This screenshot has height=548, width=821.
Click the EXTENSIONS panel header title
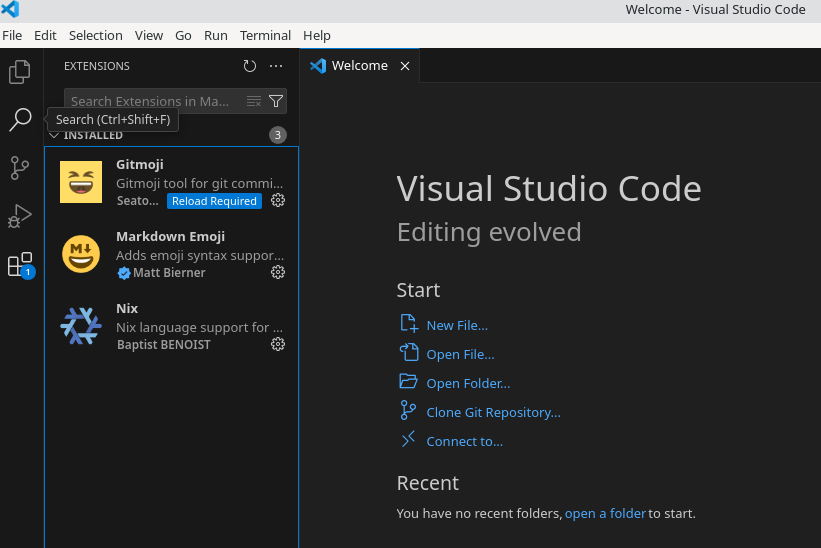[97, 66]
